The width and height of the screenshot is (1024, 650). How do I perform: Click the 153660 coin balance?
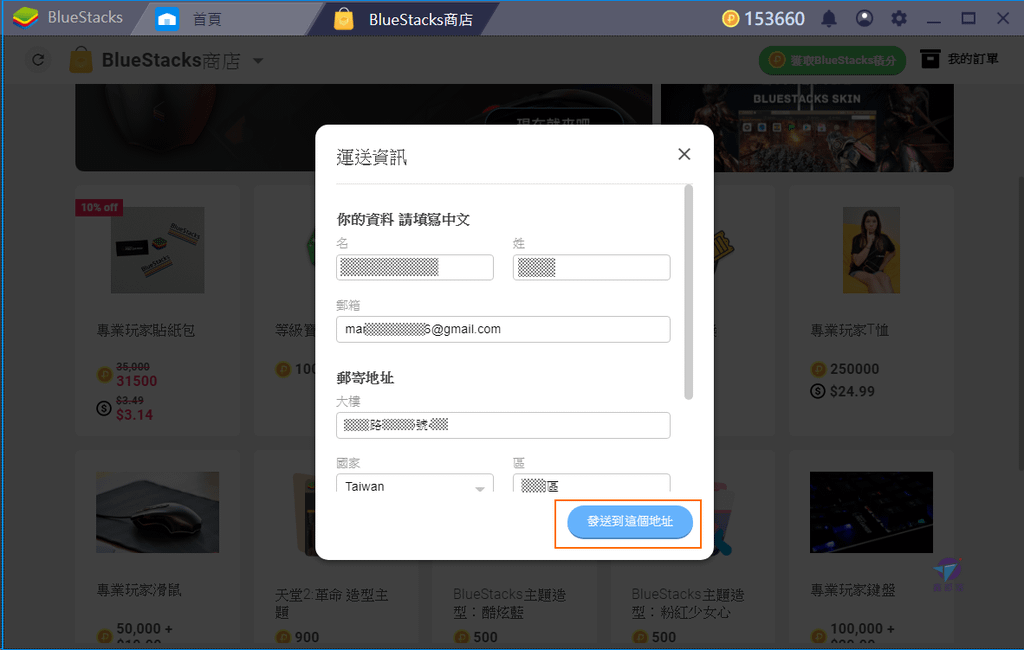(774, 19)
